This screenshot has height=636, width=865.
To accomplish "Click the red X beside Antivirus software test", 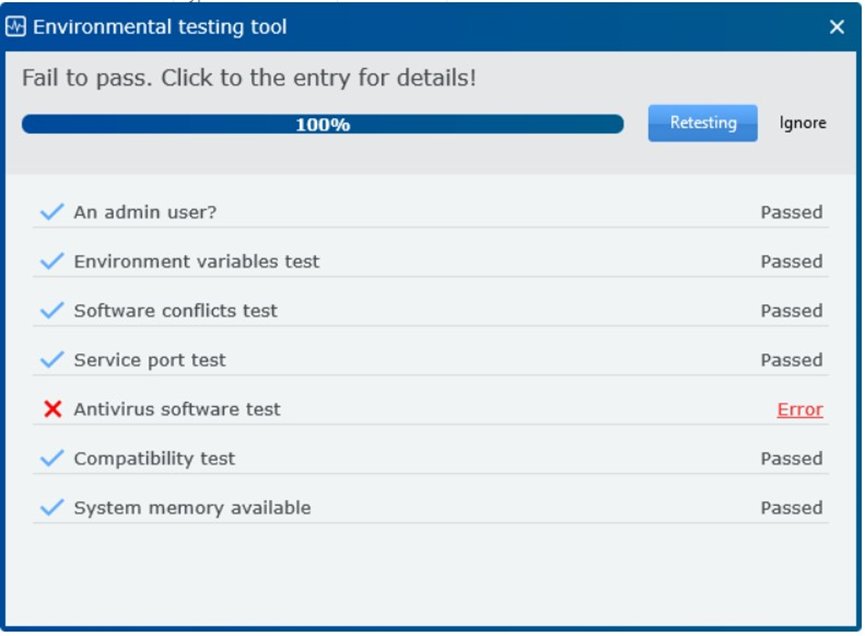I will [x=52, y=409].
